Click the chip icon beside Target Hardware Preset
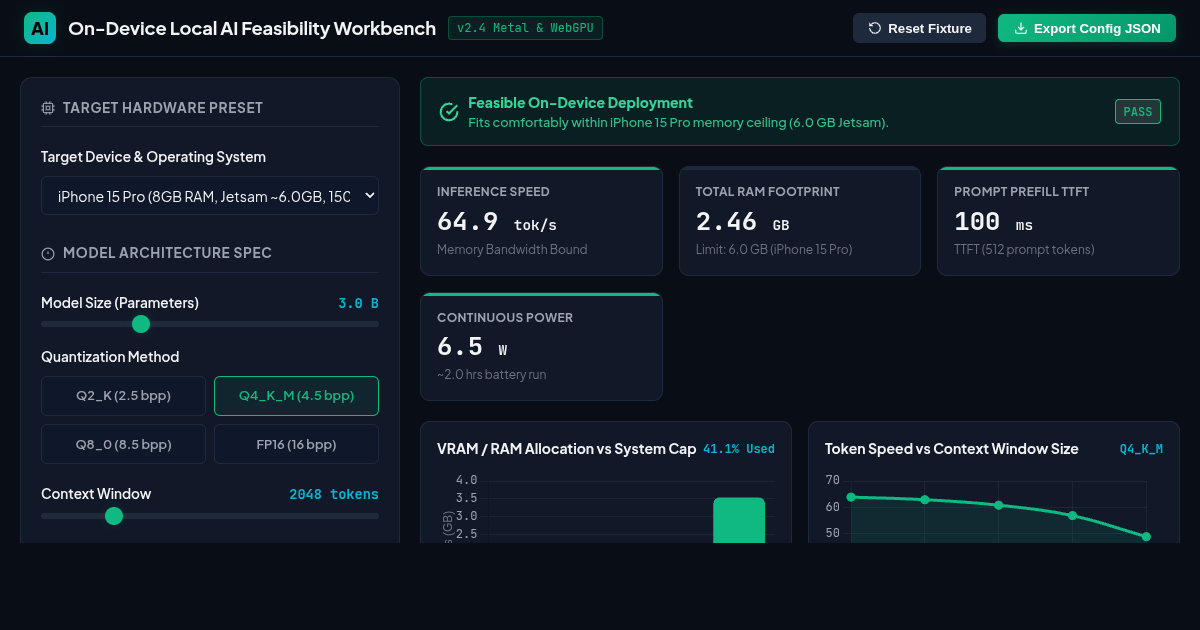The height and width of the screenshot is (630, 1200). tap(48, 108)
